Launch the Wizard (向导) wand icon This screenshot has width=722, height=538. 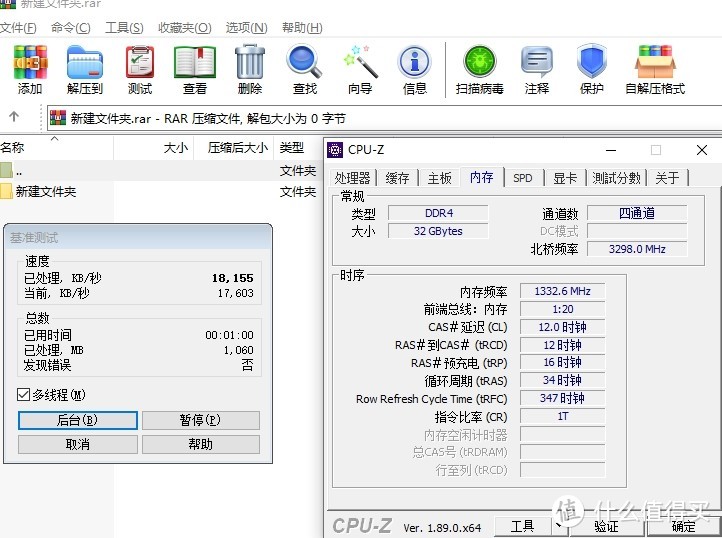click(360, 70)
